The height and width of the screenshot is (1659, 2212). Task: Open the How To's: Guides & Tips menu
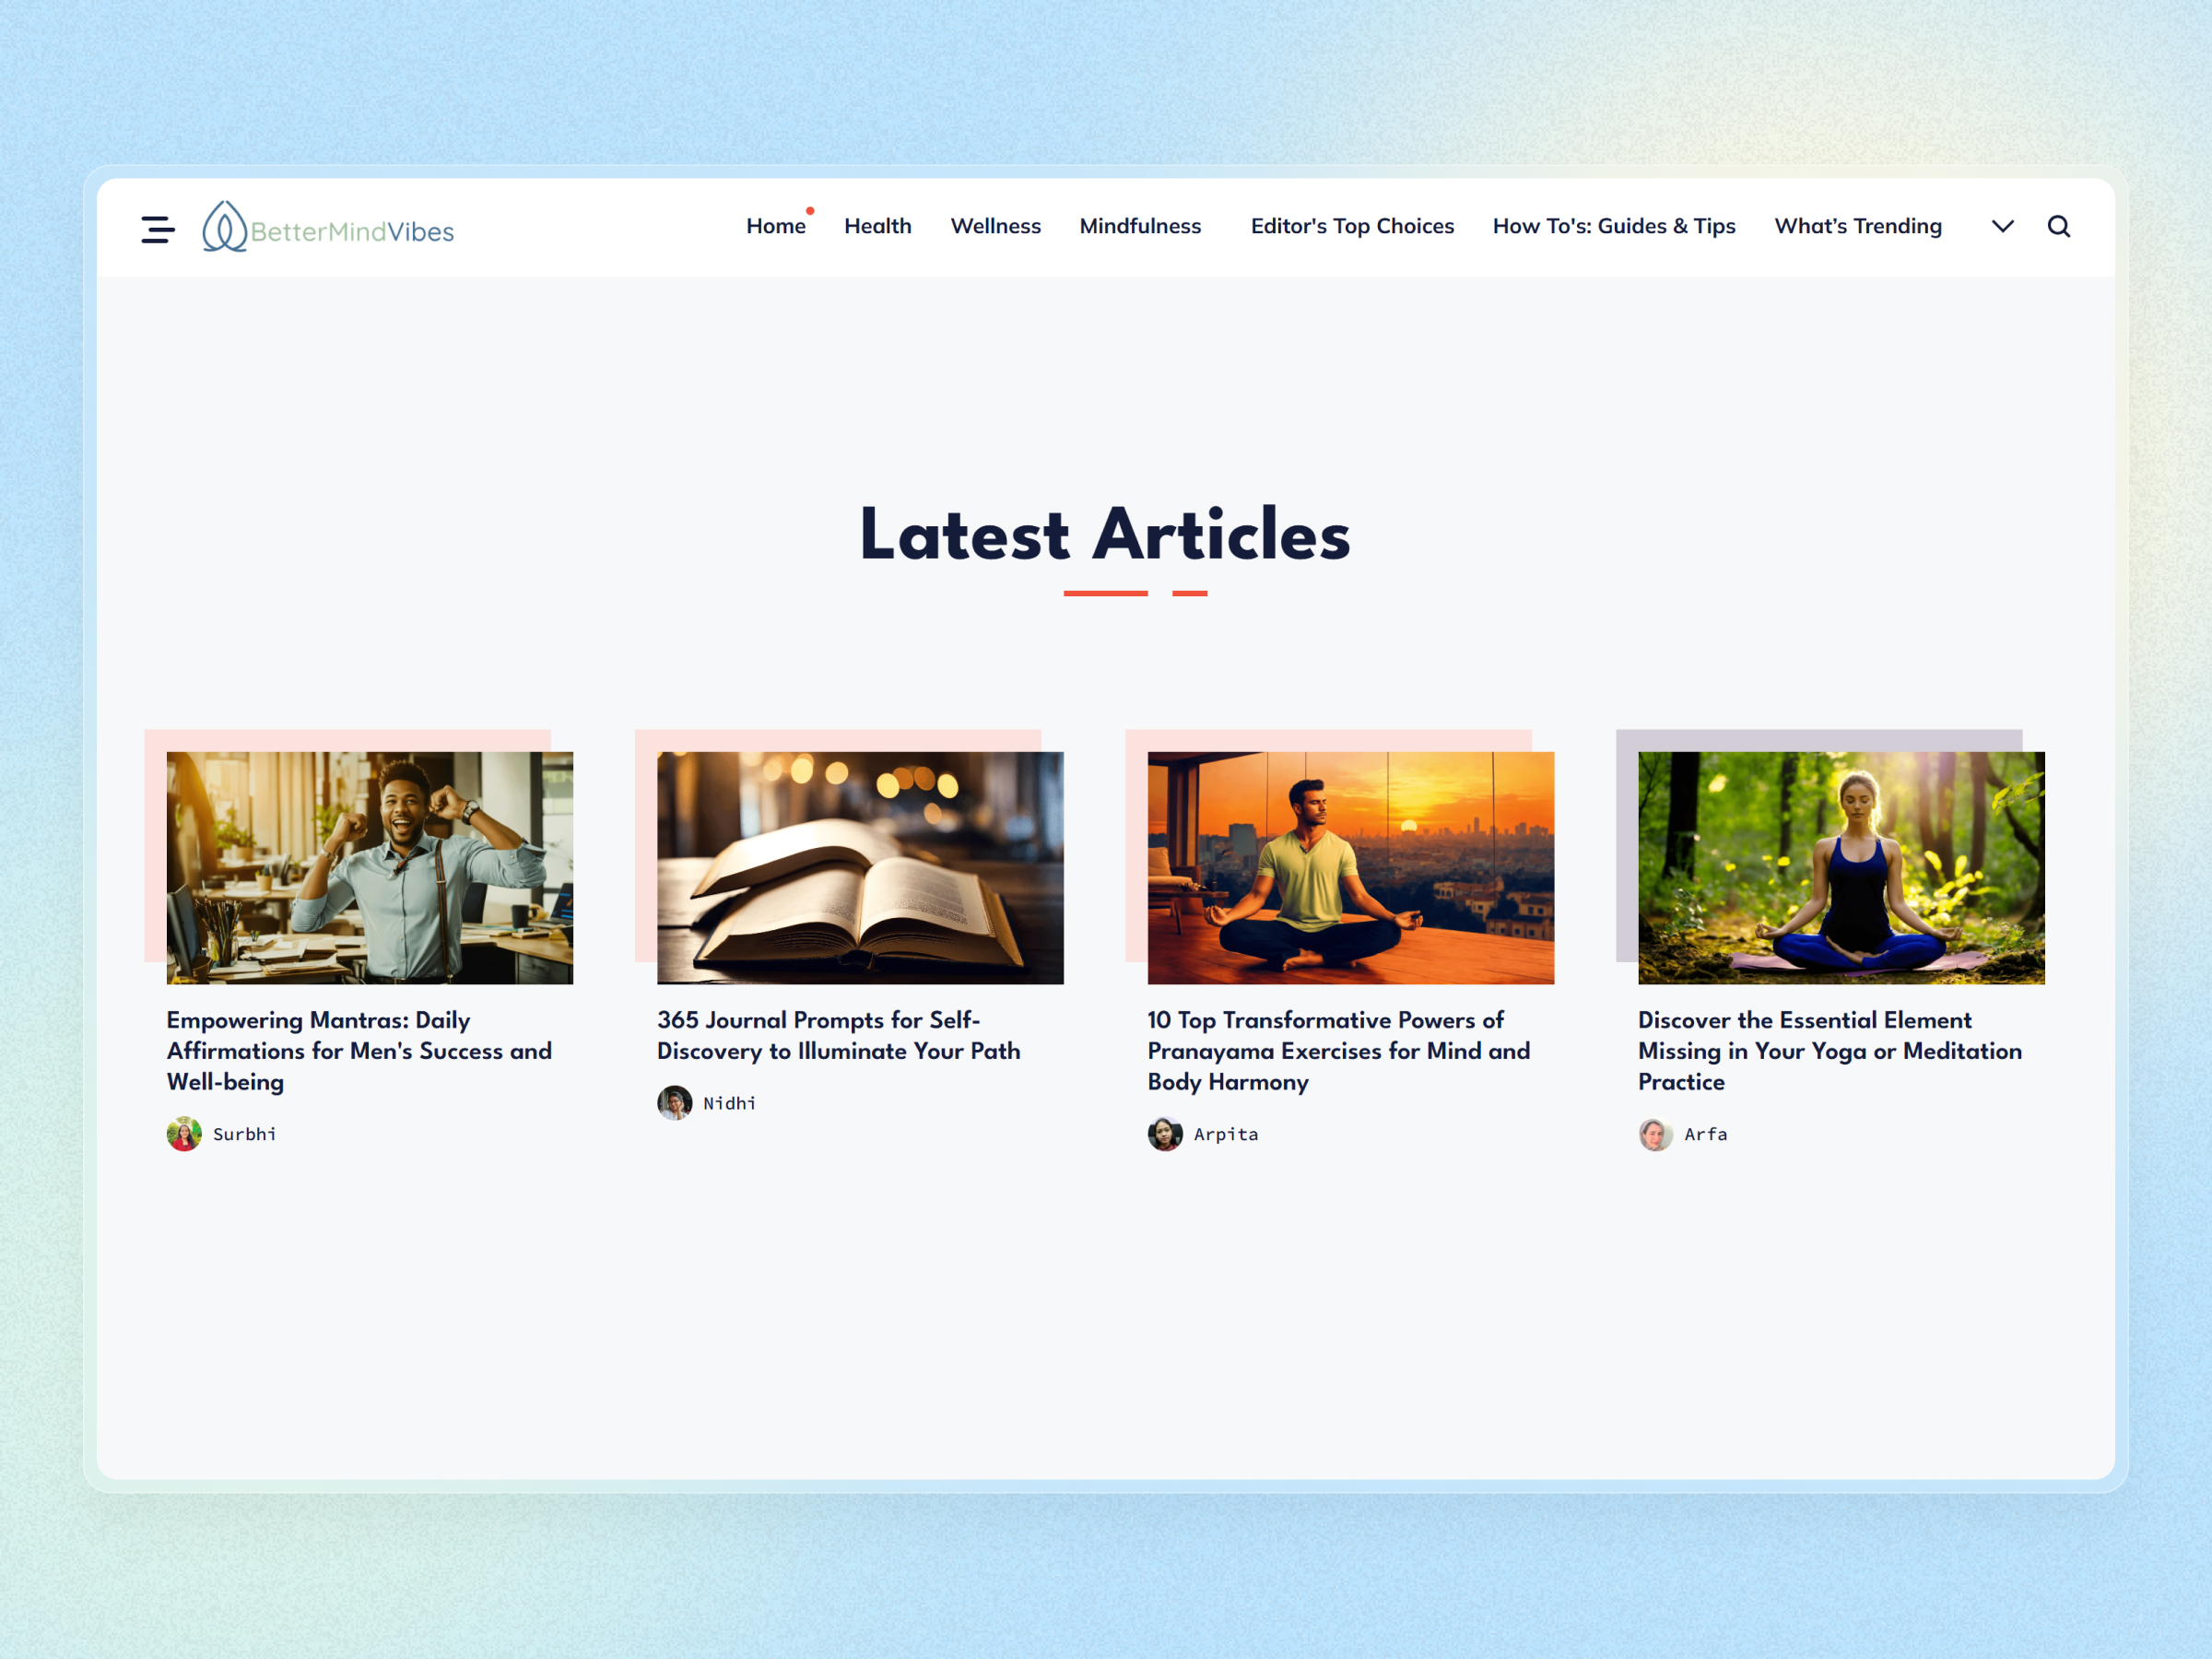[1613, 226]
